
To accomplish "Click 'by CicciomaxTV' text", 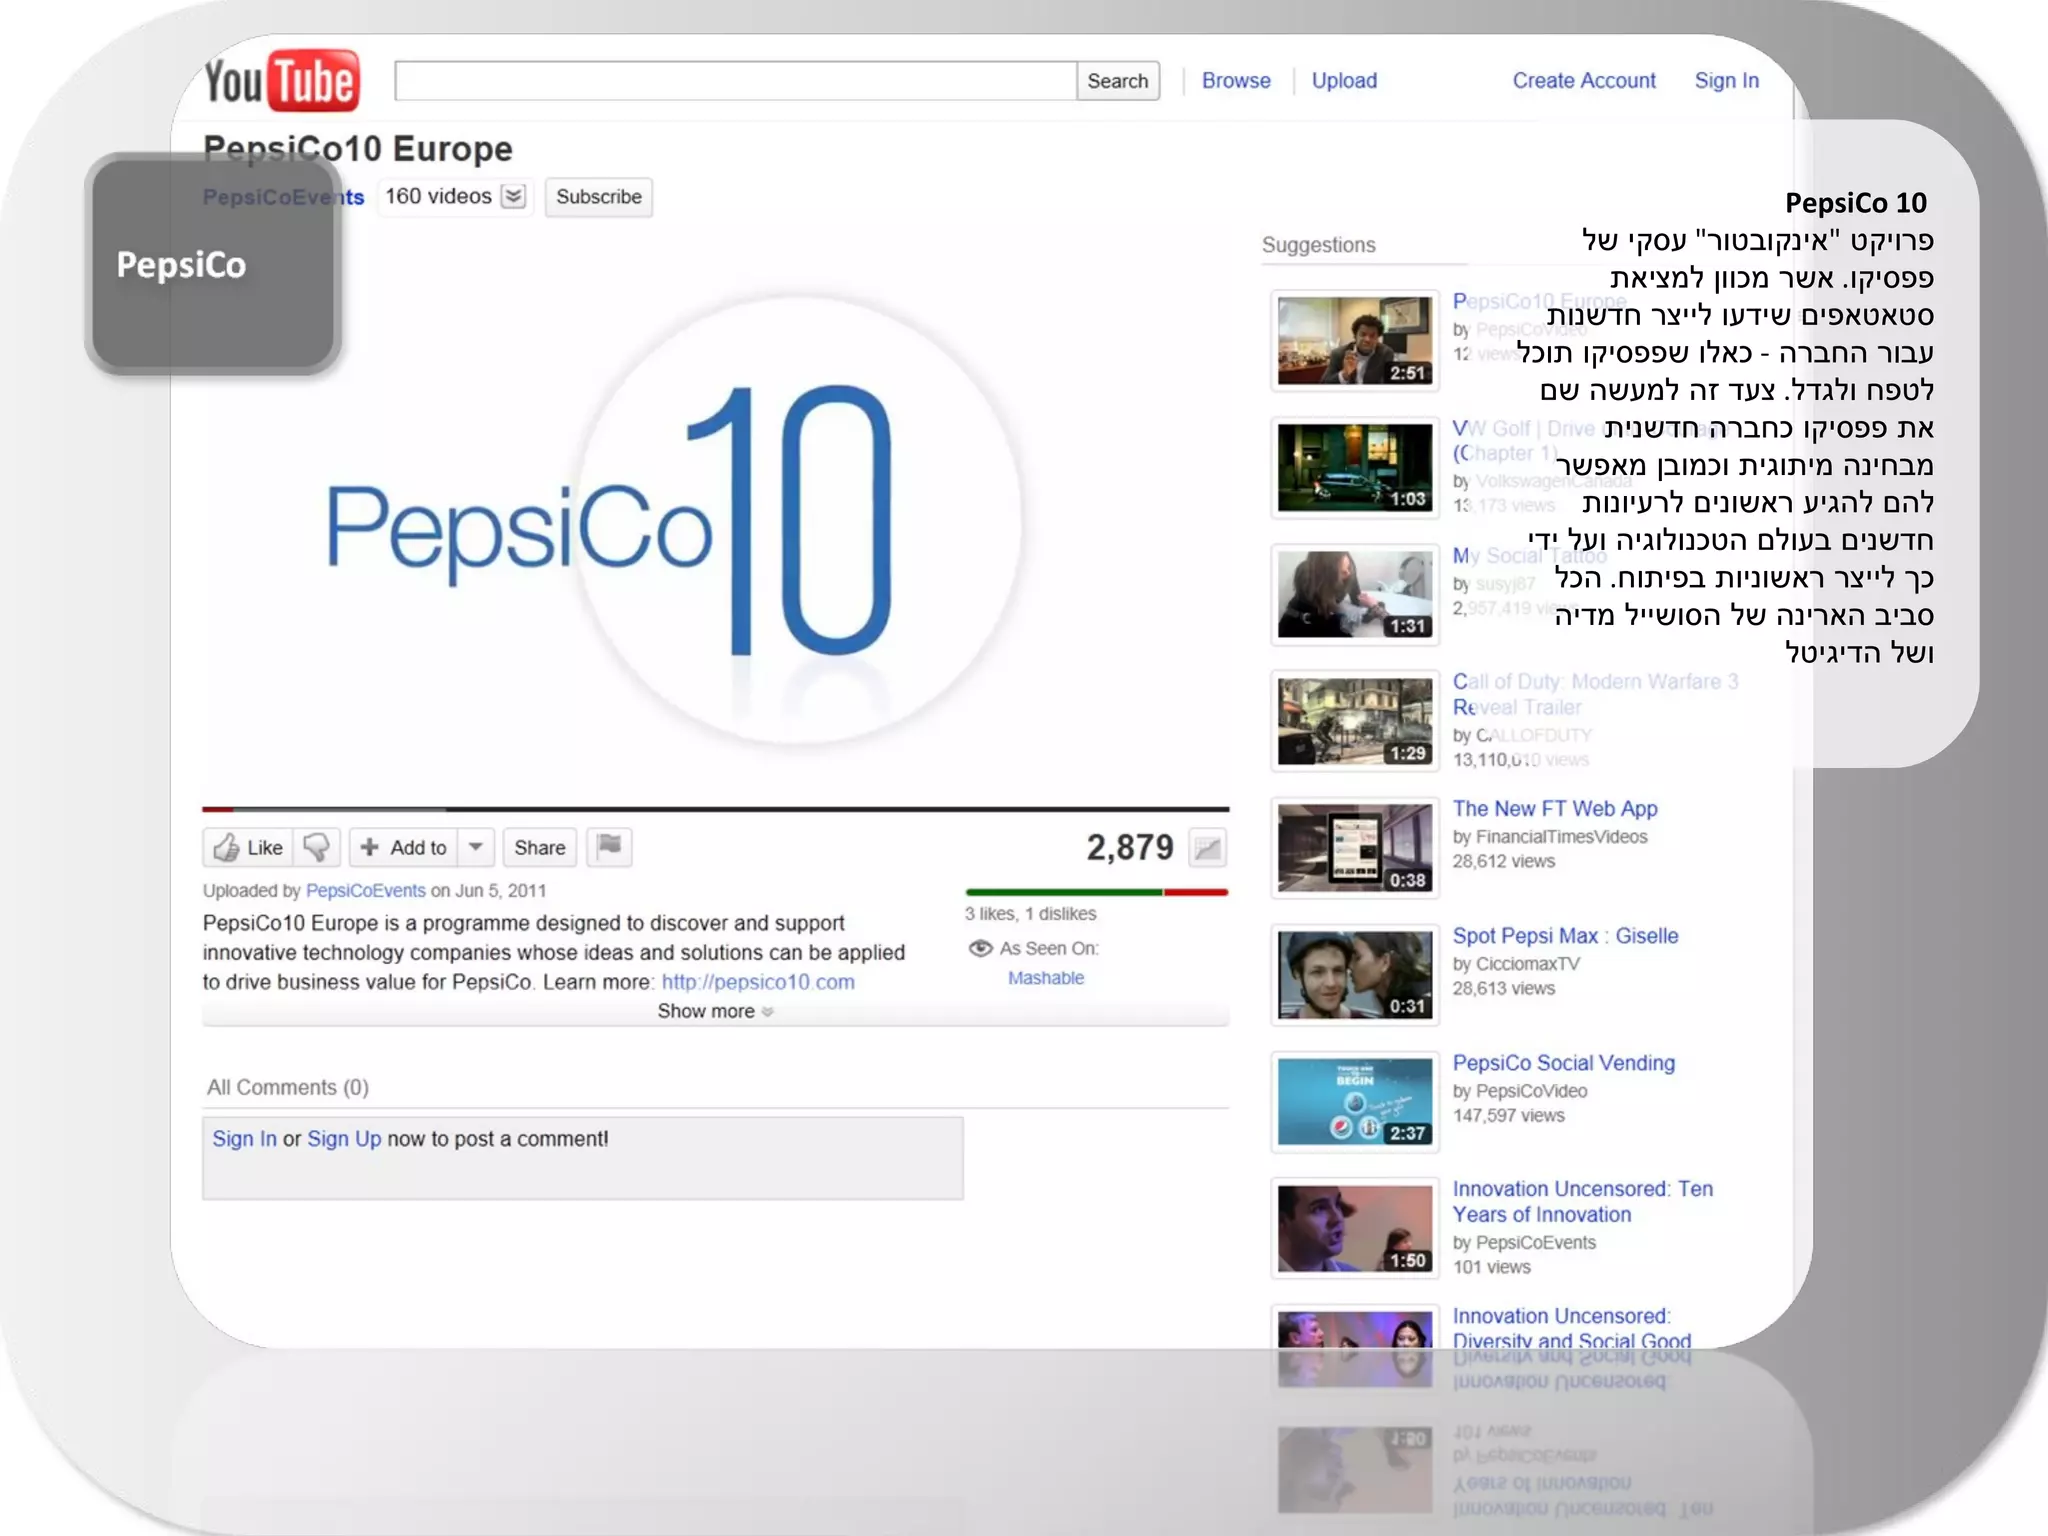I will tap(1516, 964).
